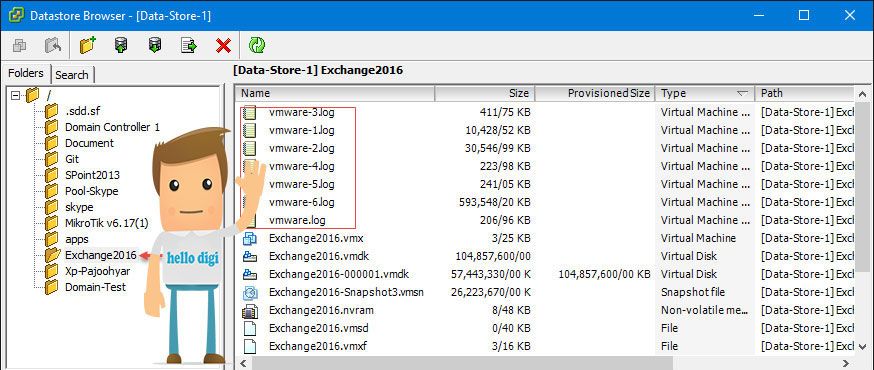Screen dimensions: 874x370
Task: Click the red X delete icon
Action: 223,46
